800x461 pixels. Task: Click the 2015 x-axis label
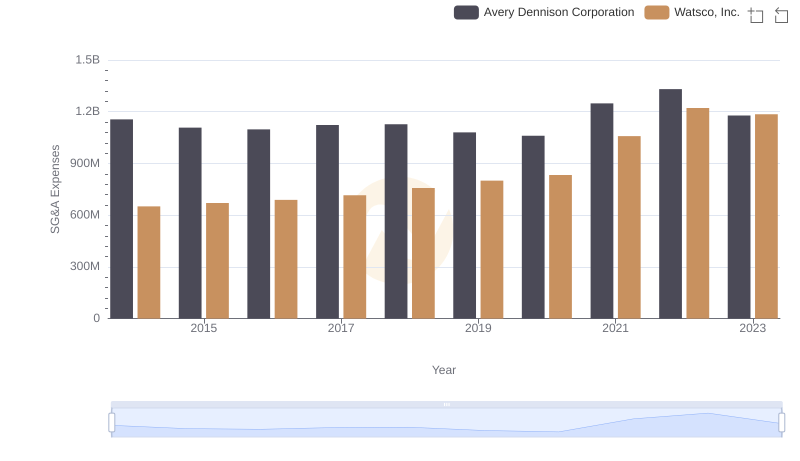coord(204,328)
